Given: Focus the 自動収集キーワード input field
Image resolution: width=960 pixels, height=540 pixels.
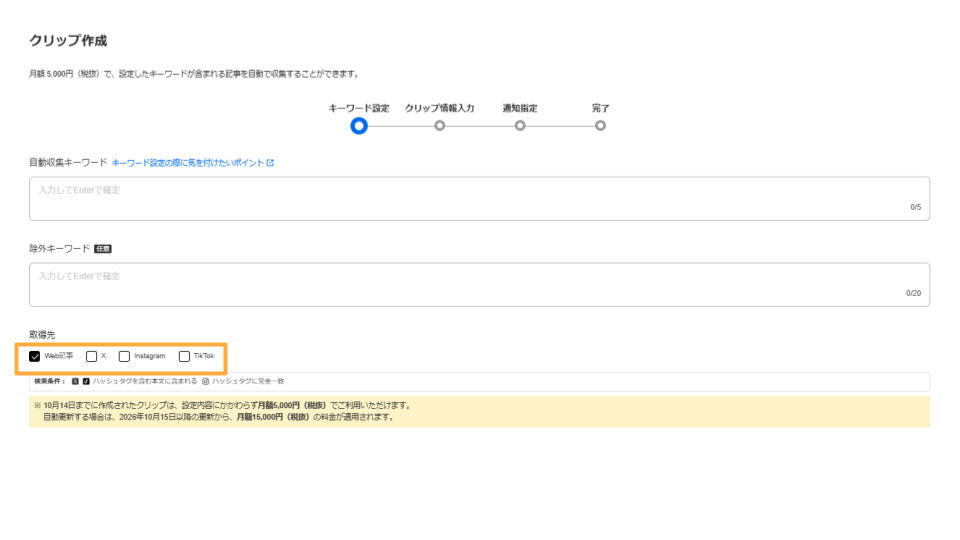Looking at the screenshot, I should tap(479, 199).
